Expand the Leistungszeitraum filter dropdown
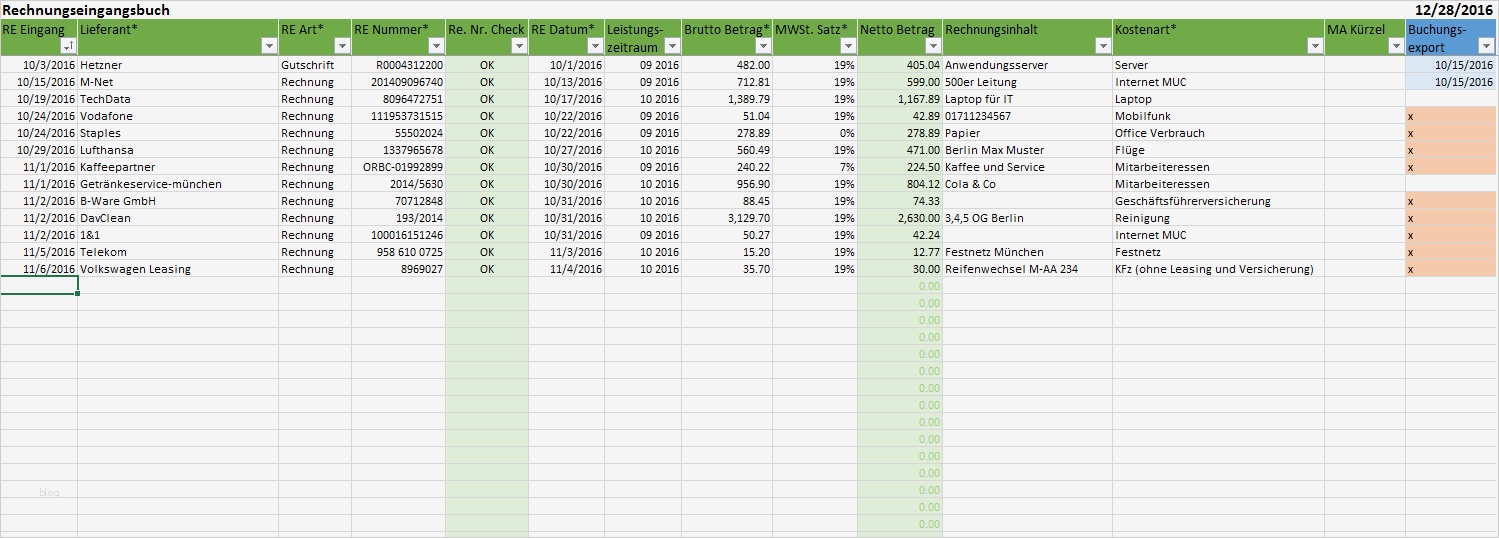Viewport: 1499px width, 538px height. [x=672, y=46]
